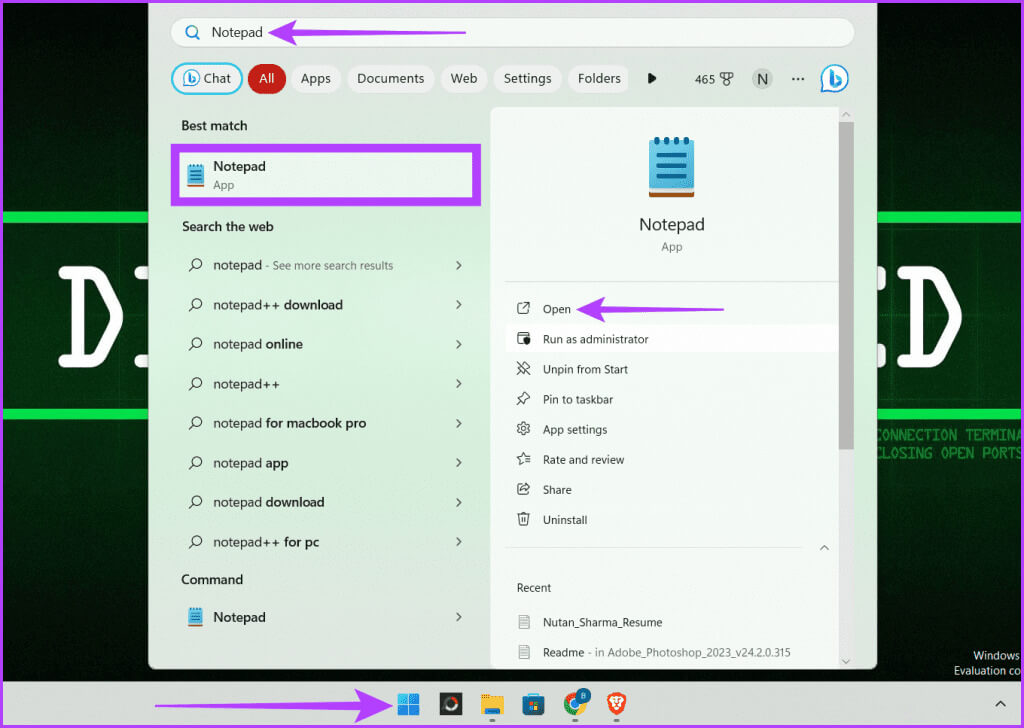Select Notepad App best match result
1024x728 pixels.
coord(326,175)
